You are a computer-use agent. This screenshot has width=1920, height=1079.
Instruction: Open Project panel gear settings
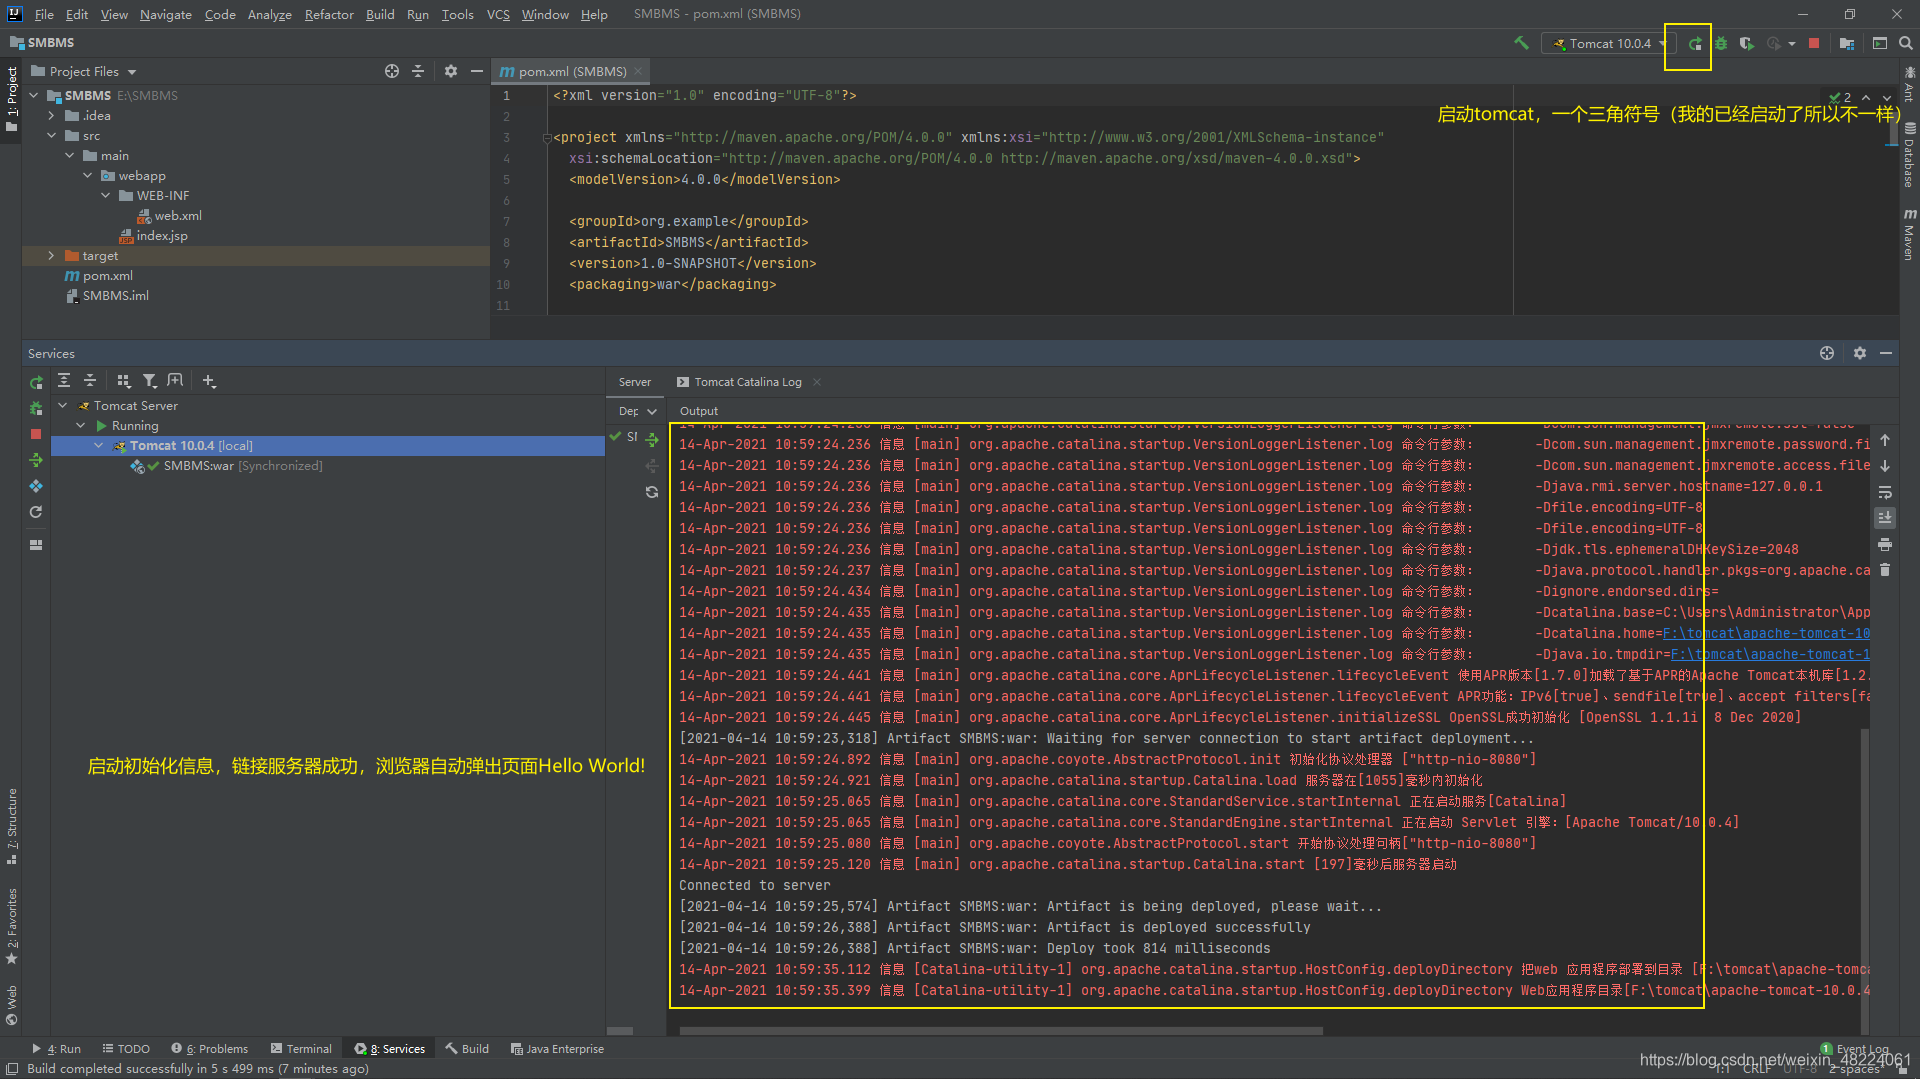pyautogui.click(x=451, y=71)
